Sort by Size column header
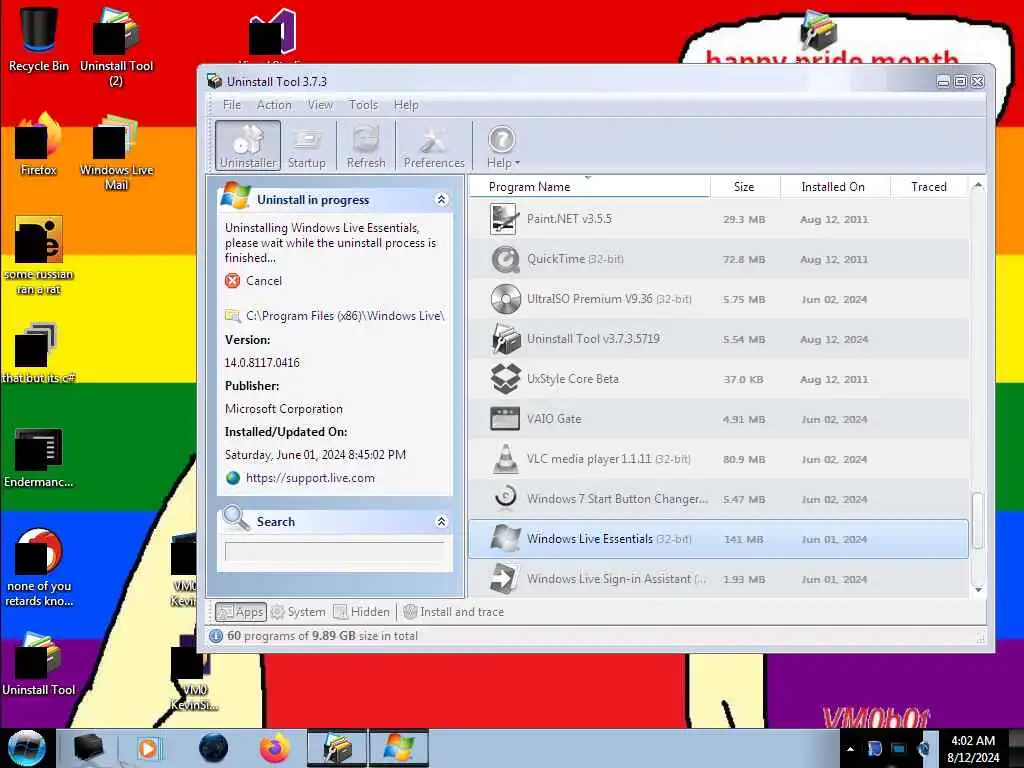 pos(744,187)
